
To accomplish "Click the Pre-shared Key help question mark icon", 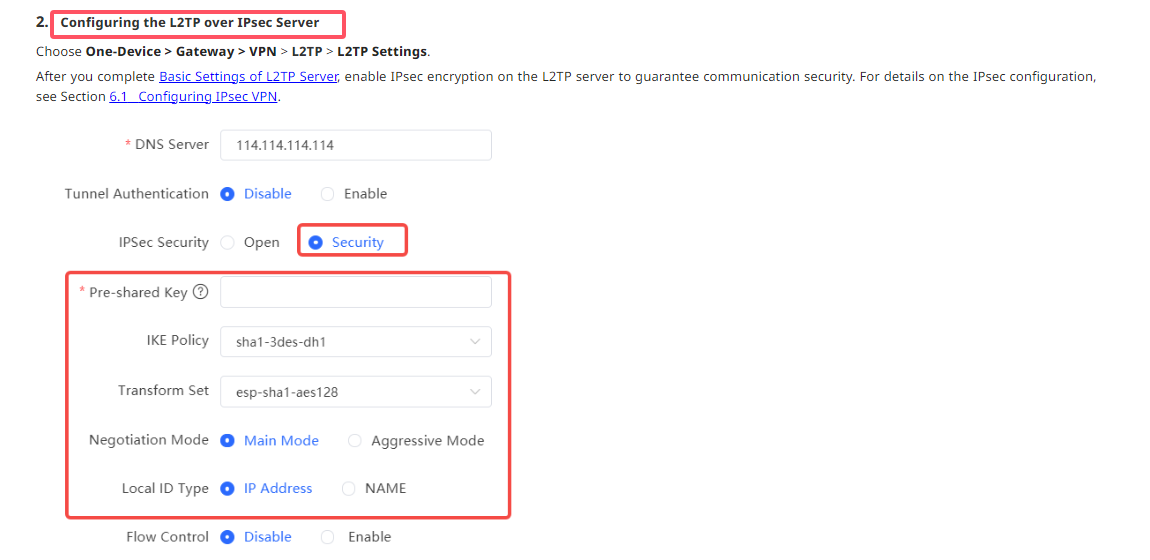I will pyautogui.click(x=200, y=292).
